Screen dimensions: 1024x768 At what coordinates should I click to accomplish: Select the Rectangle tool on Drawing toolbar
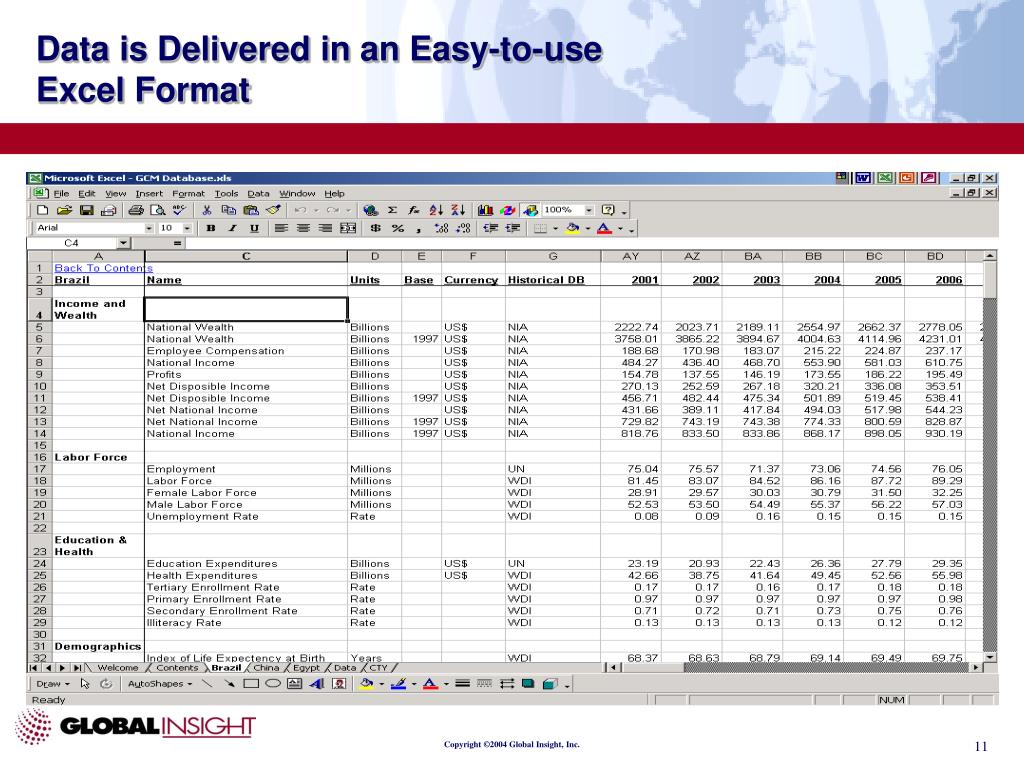(x=251, y=684)
